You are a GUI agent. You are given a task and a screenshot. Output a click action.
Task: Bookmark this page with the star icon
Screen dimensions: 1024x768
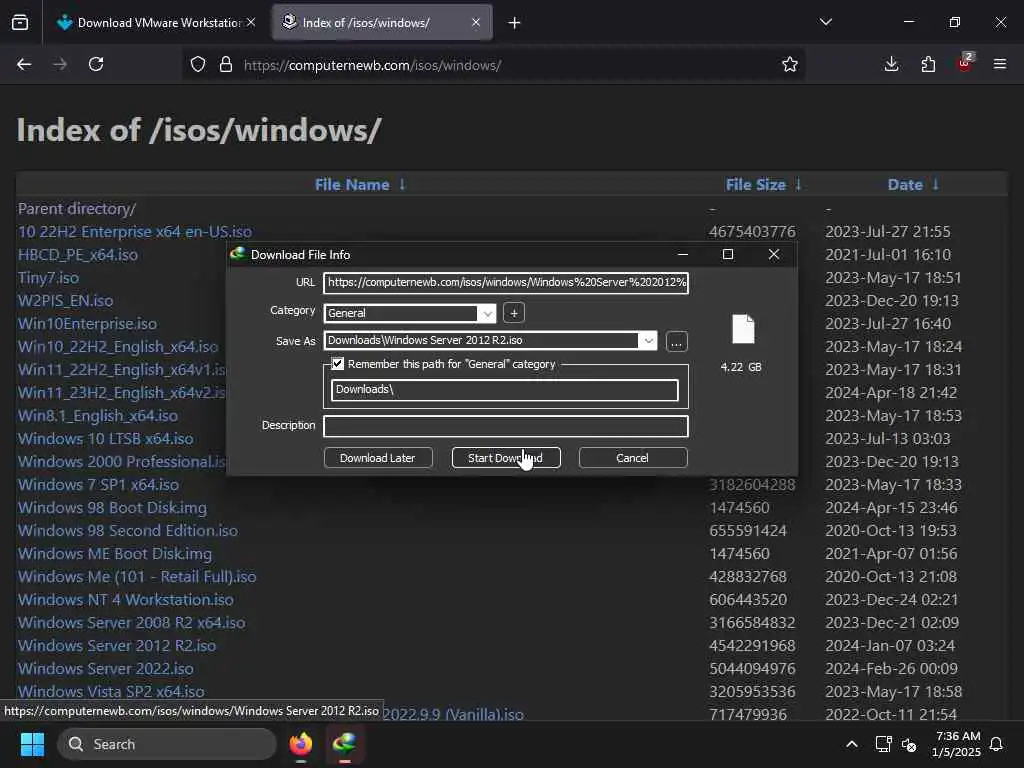(x=790, y=64)
